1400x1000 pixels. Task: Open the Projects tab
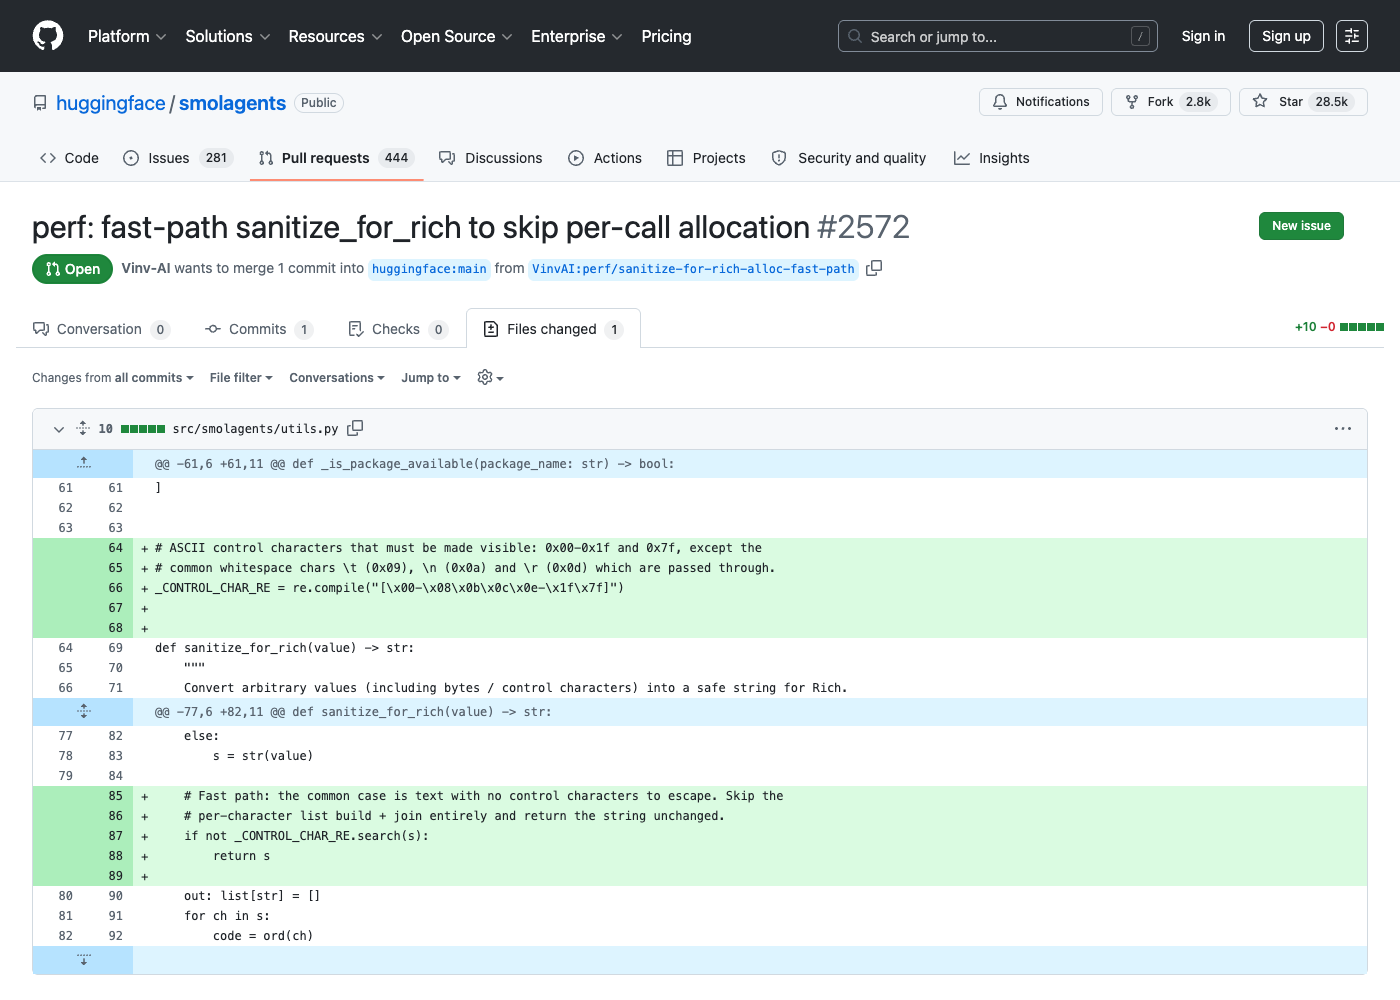tap(706, 158)
